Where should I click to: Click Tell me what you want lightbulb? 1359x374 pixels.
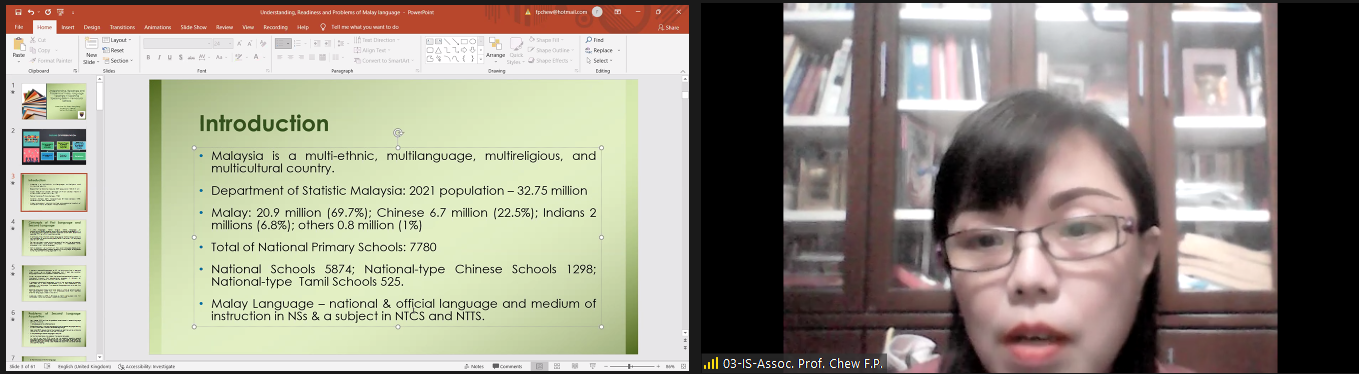pyautogui.click(x=323, y=27)
